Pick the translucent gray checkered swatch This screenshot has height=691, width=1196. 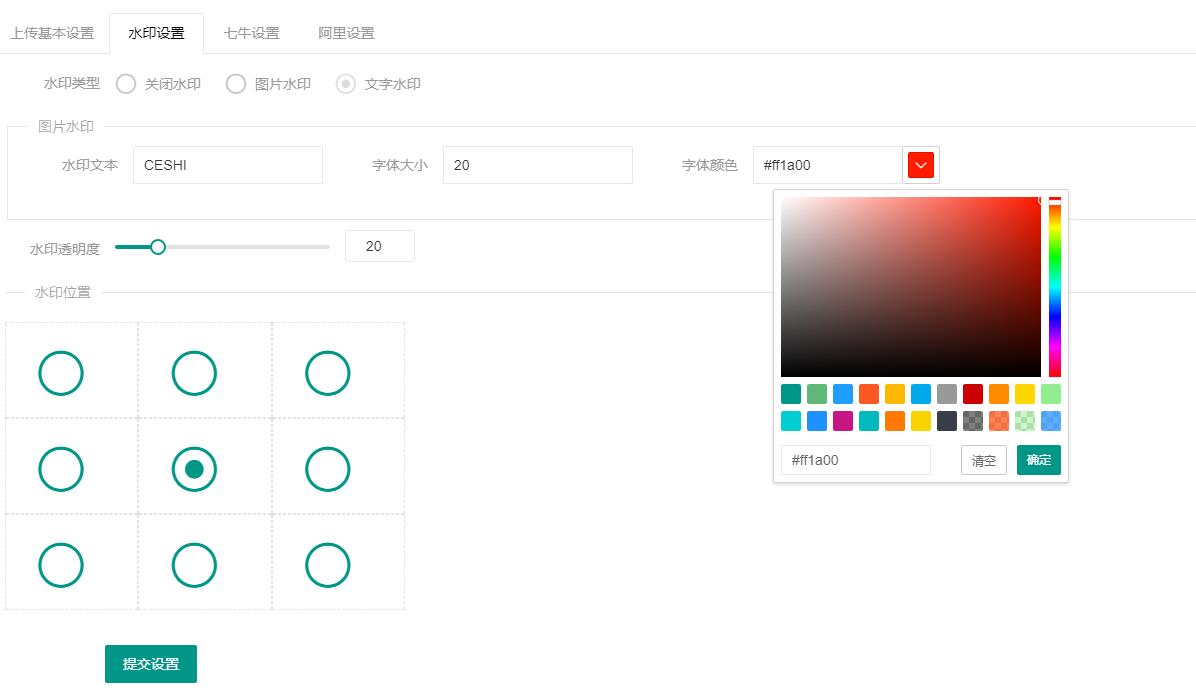click(x=973, y=420)
